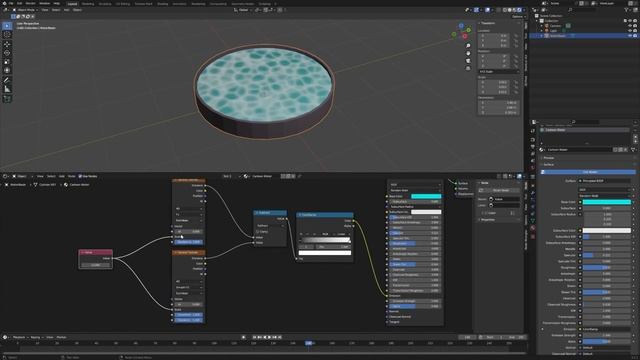Click the red X axis gizmo

464,36
